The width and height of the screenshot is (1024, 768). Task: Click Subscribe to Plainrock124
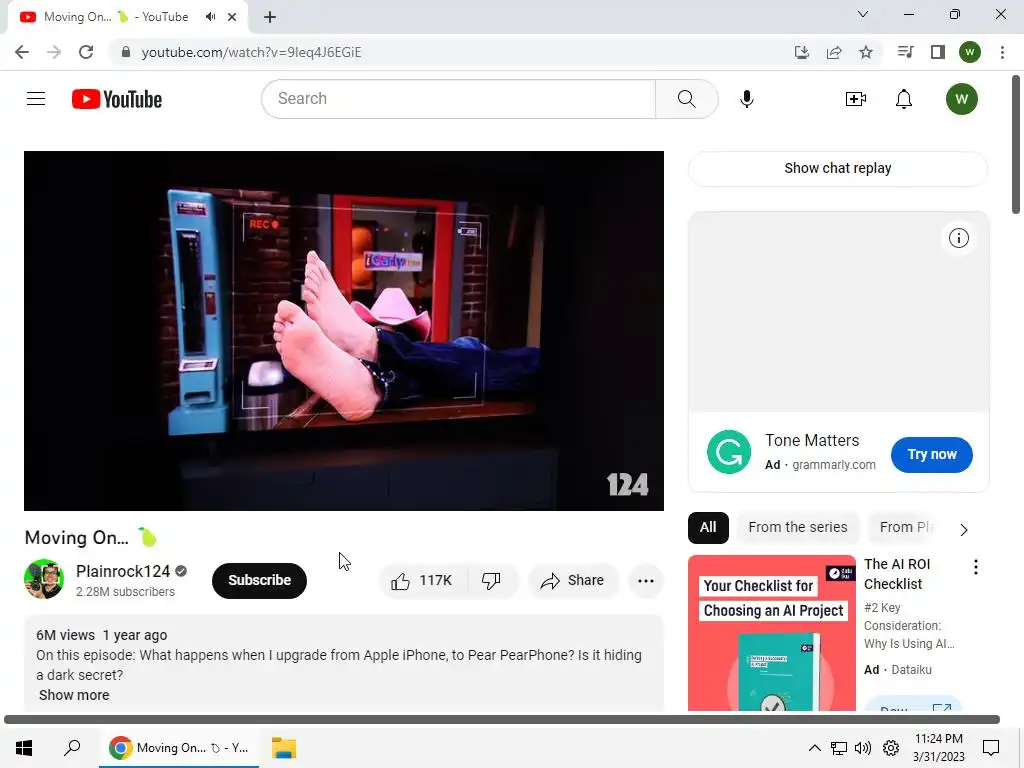pyautogui.click(x=259, y=581)
